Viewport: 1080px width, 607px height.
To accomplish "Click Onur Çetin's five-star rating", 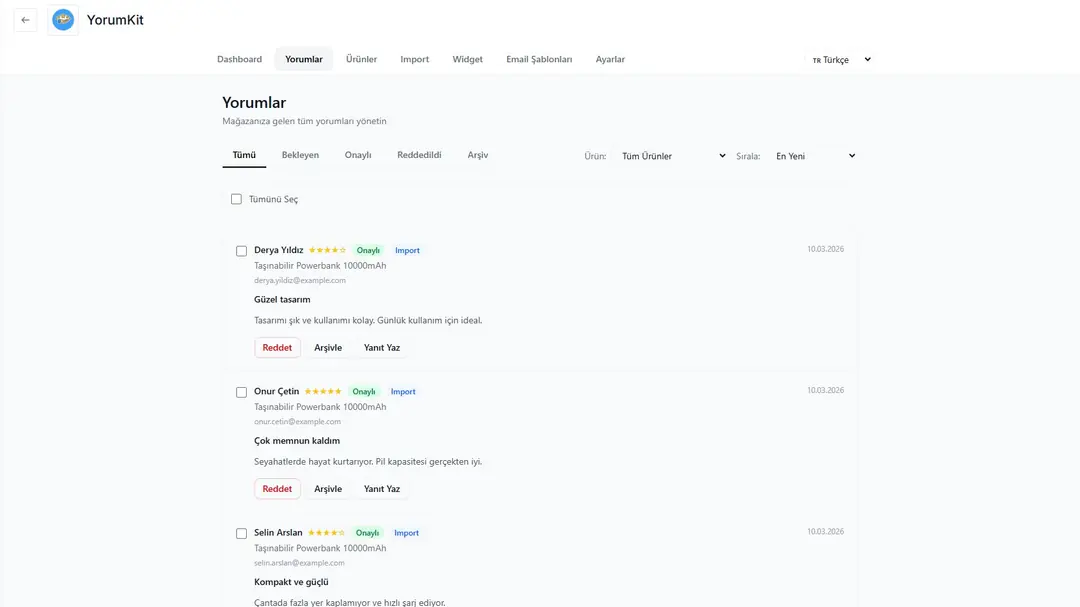I will (323, 391).
